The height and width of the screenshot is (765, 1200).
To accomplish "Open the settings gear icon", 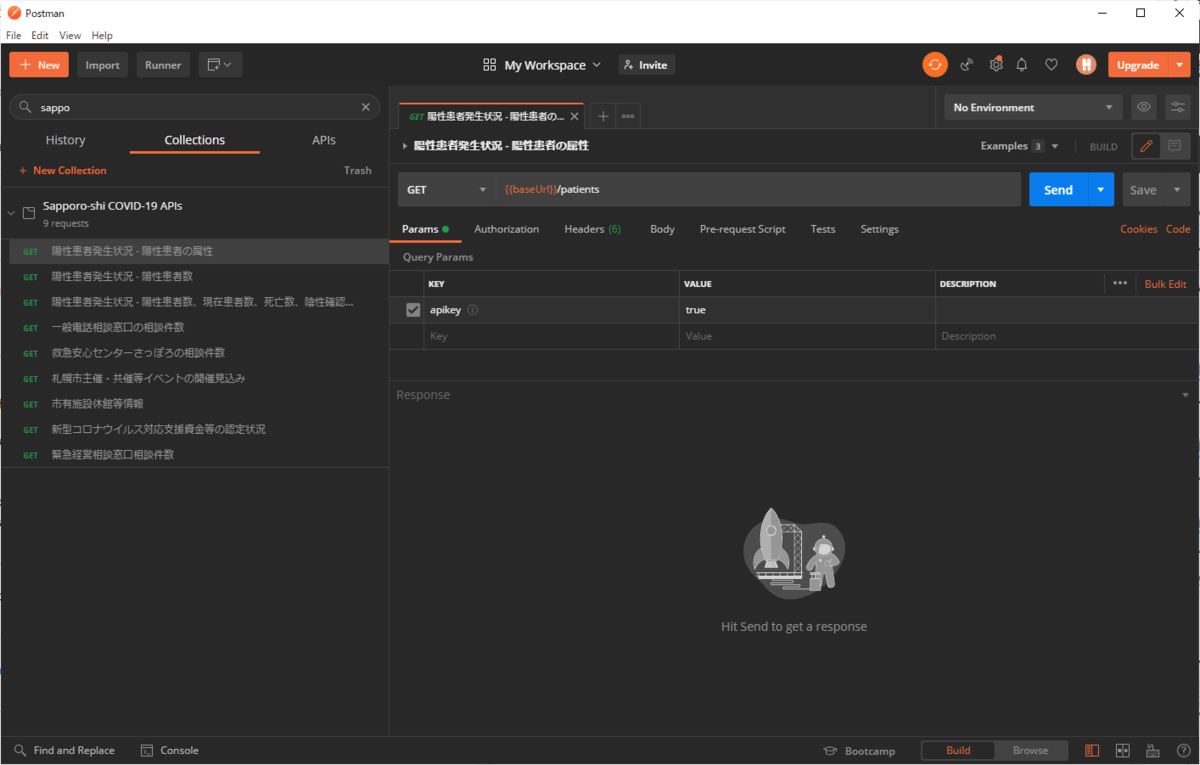I will coord(996,65).
